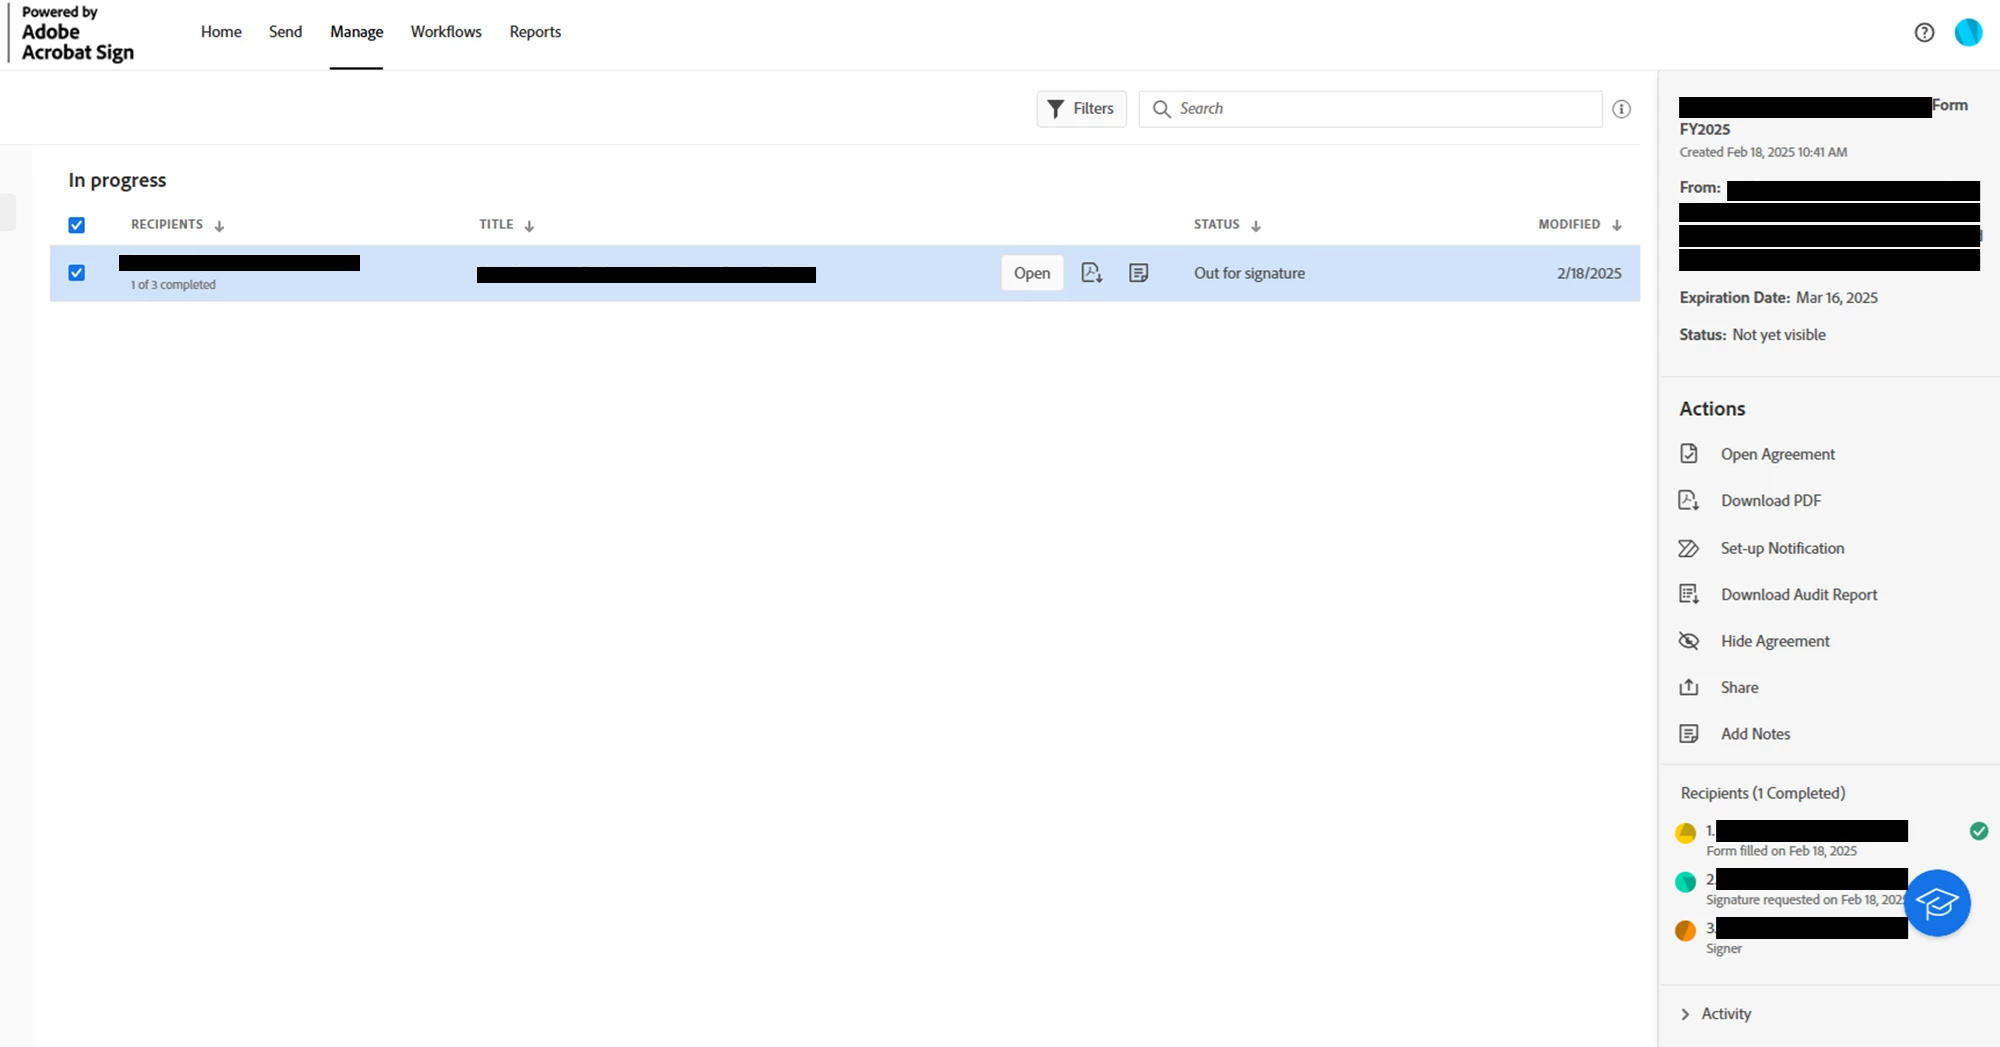Click the Open Agreement action link

[1778, 454]
